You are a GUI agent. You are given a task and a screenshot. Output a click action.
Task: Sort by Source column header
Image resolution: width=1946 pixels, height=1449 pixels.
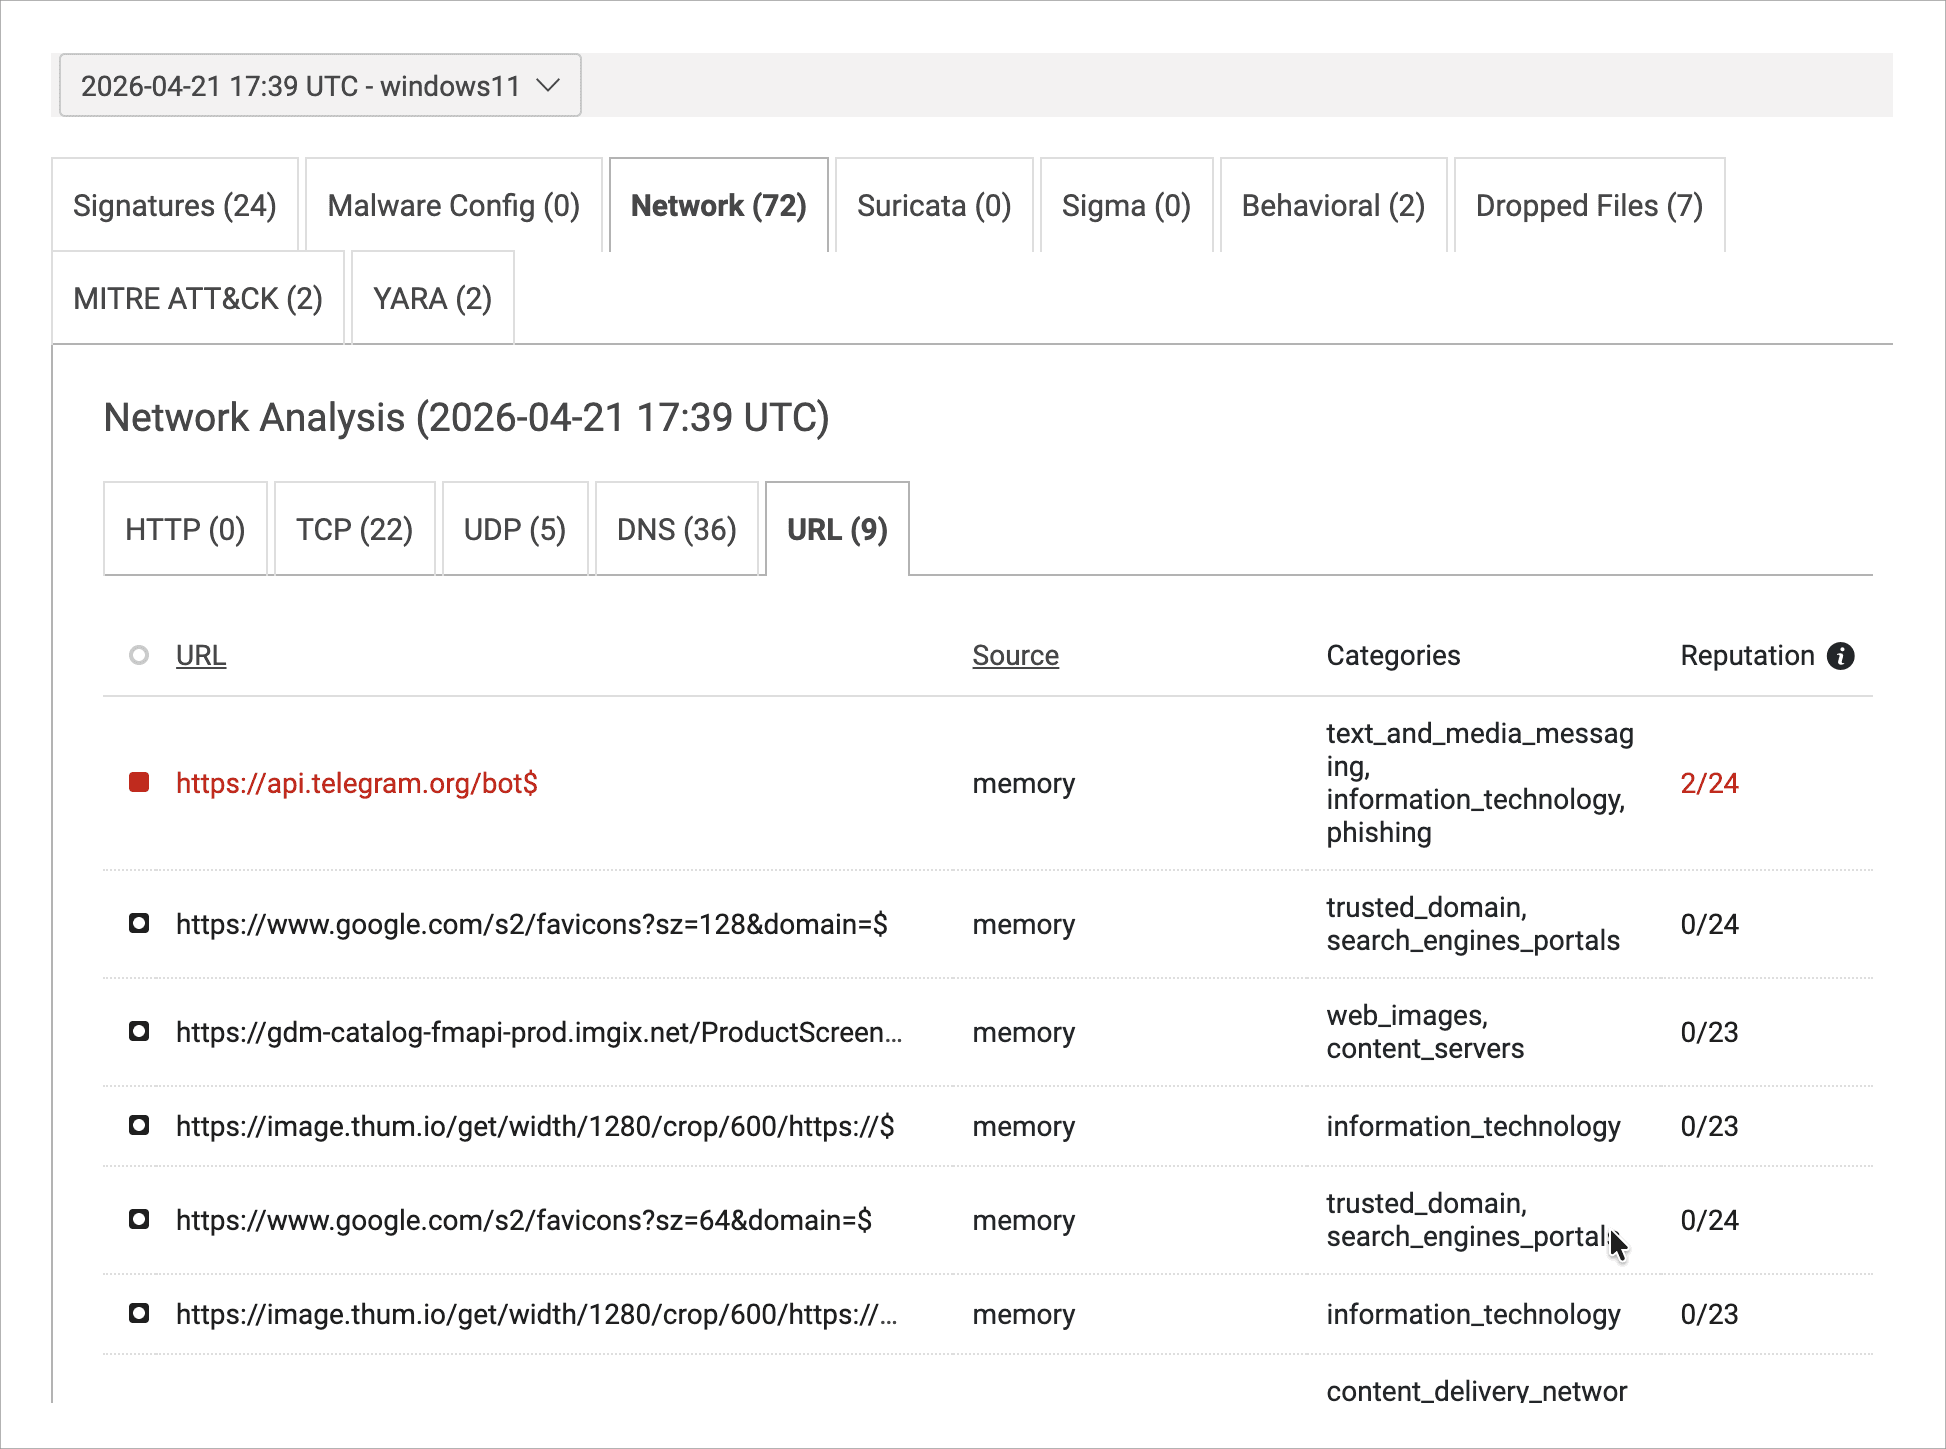tap(1015, 655)
